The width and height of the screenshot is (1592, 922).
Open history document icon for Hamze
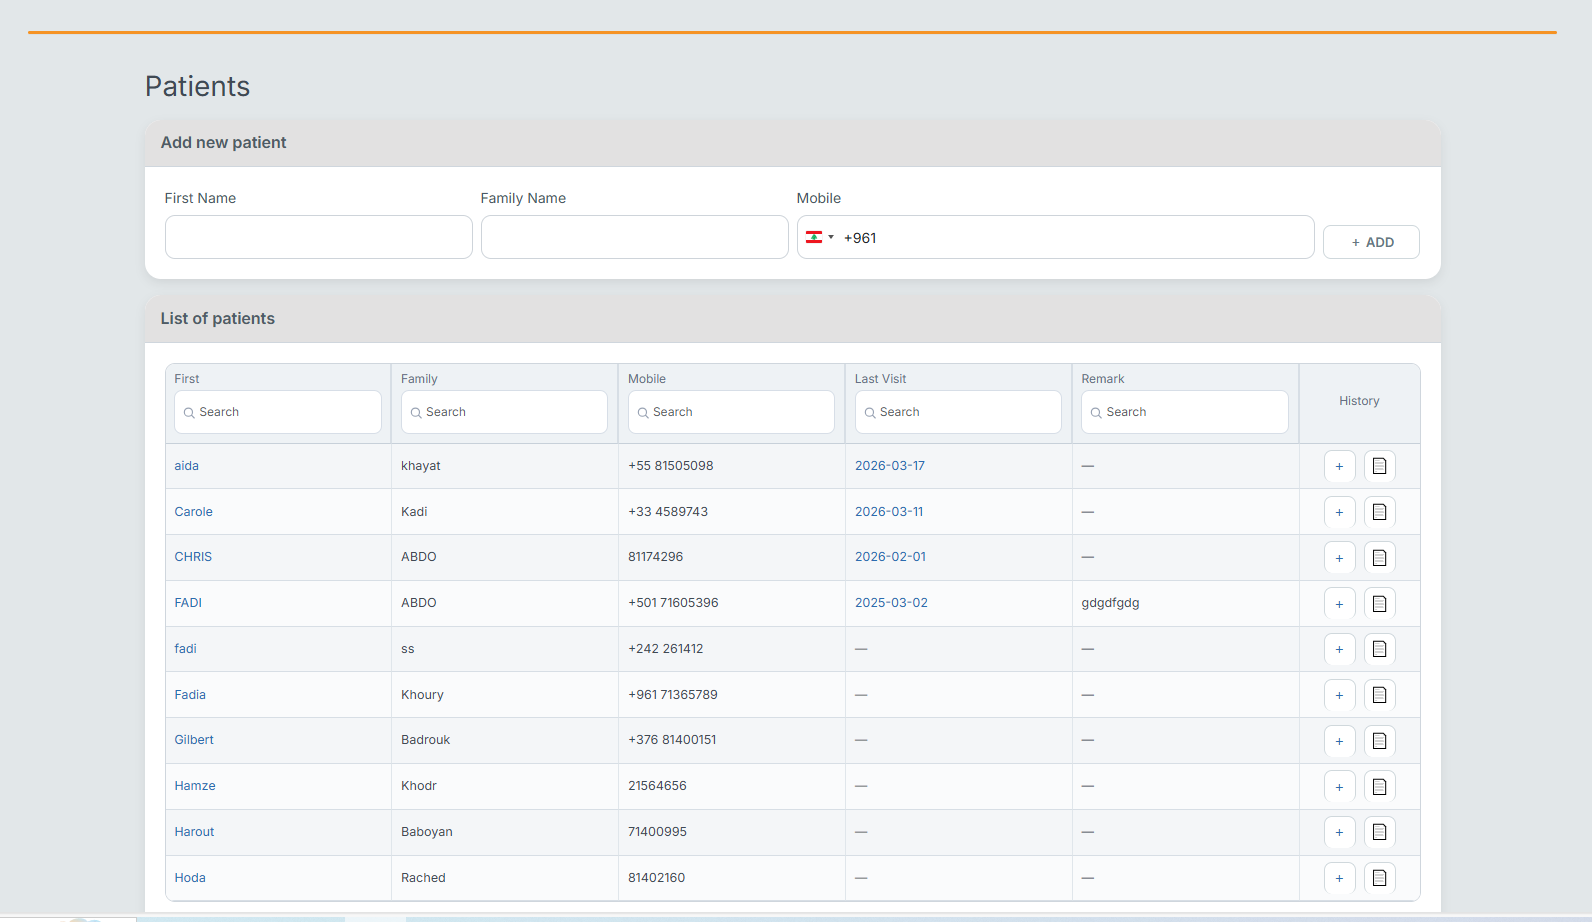pyautogui.click(x=1379, y=787)
